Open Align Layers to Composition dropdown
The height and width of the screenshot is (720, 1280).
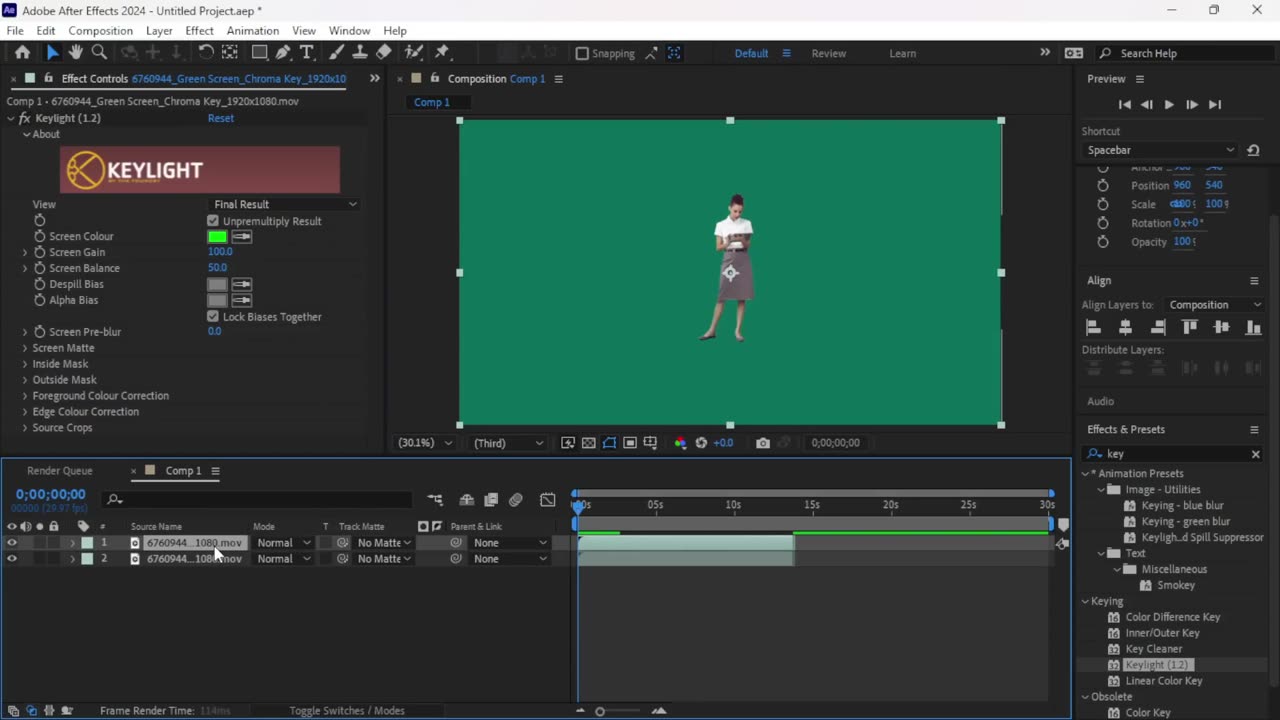[x=1215, y=305]
